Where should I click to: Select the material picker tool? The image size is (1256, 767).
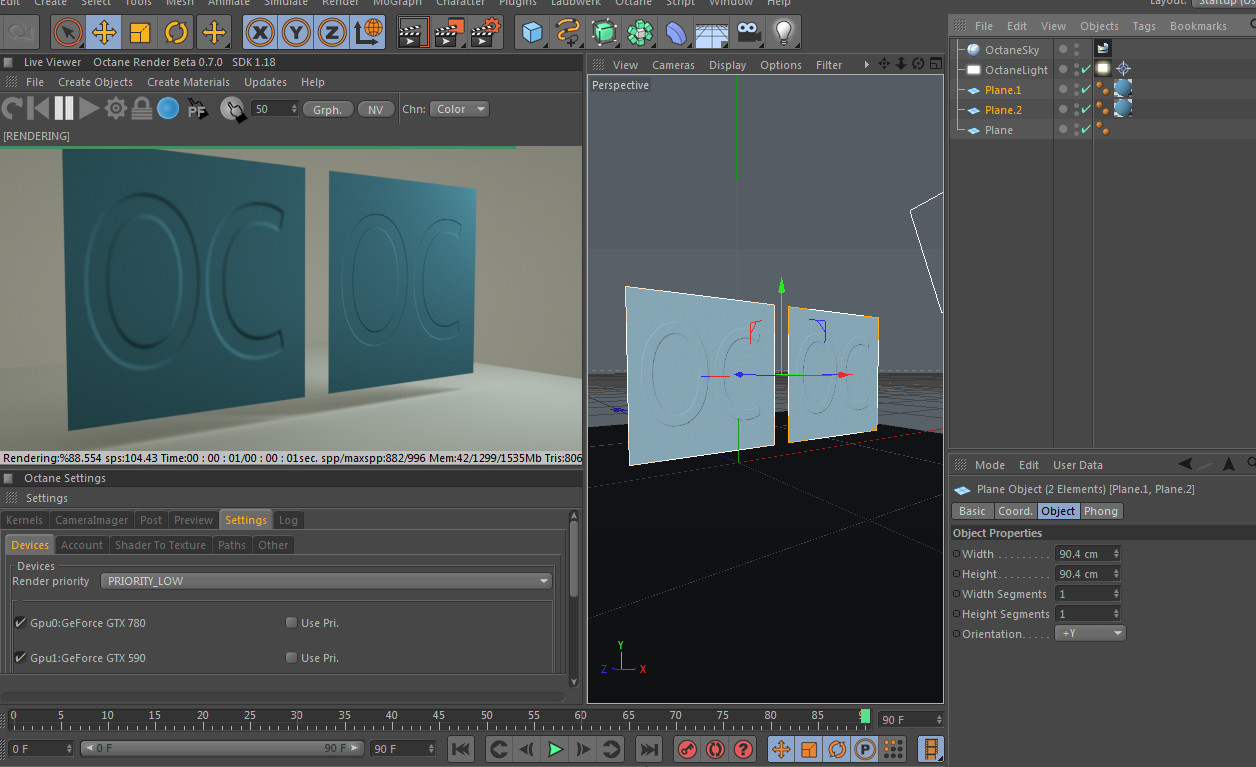click(x=232, y=109)
